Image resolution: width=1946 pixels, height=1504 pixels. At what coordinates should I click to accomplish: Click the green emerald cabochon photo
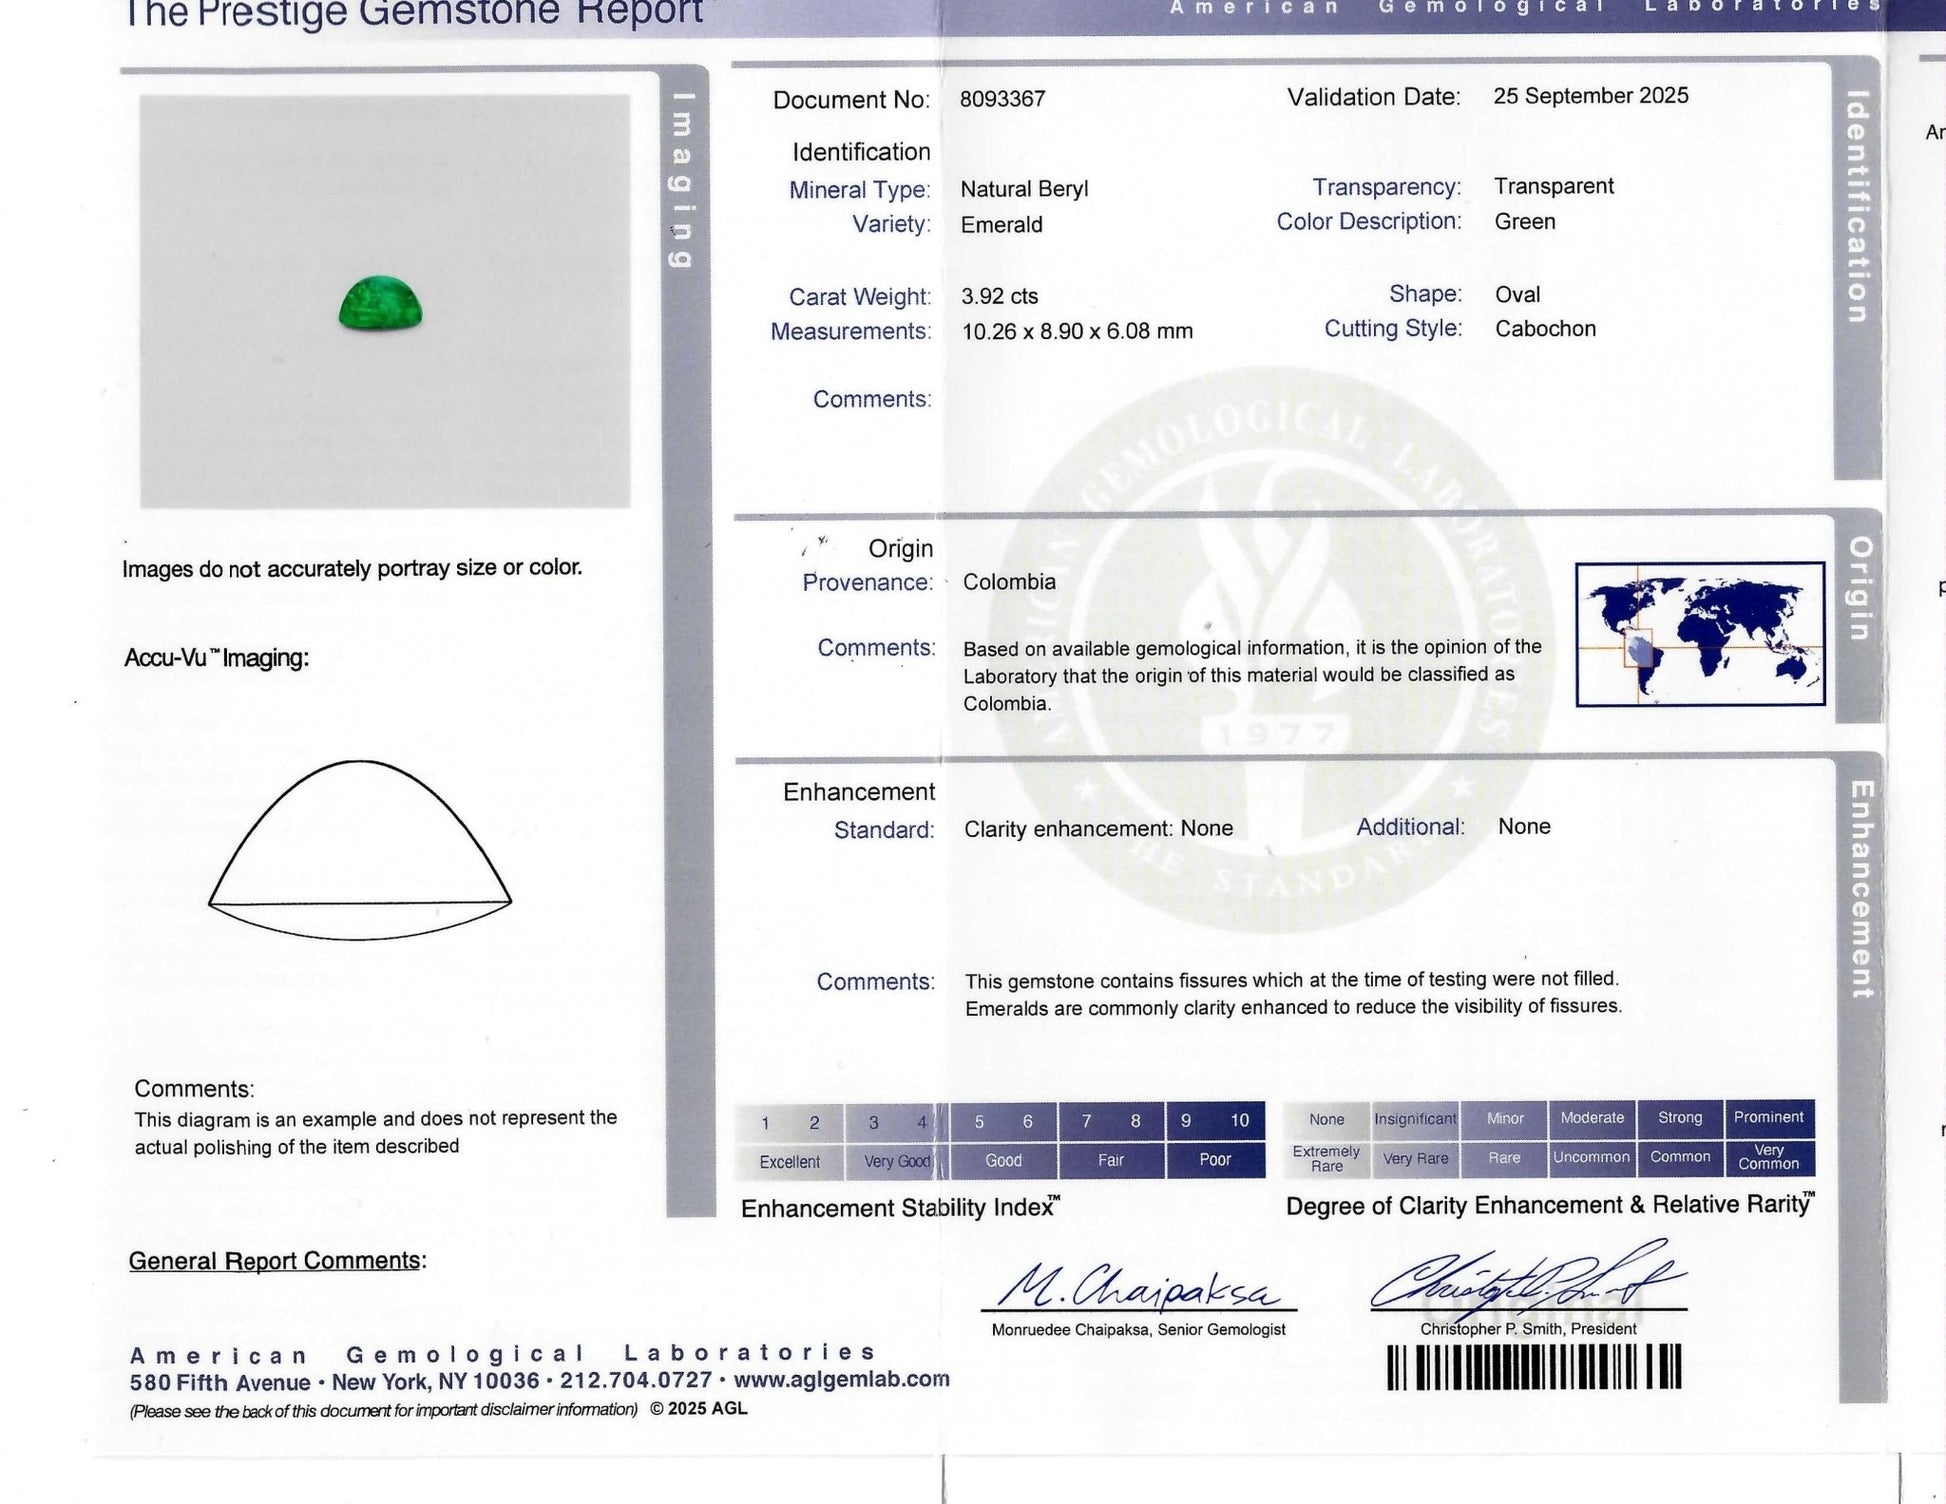[x=380, y=303]
